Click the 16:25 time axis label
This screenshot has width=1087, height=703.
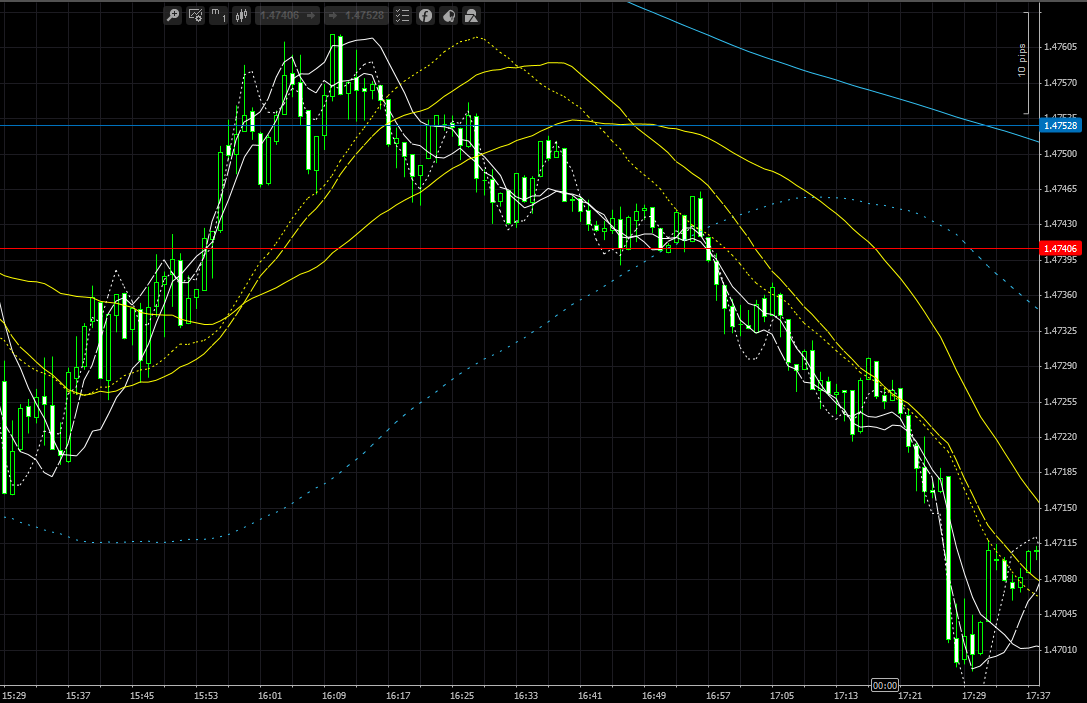point(462,695)
